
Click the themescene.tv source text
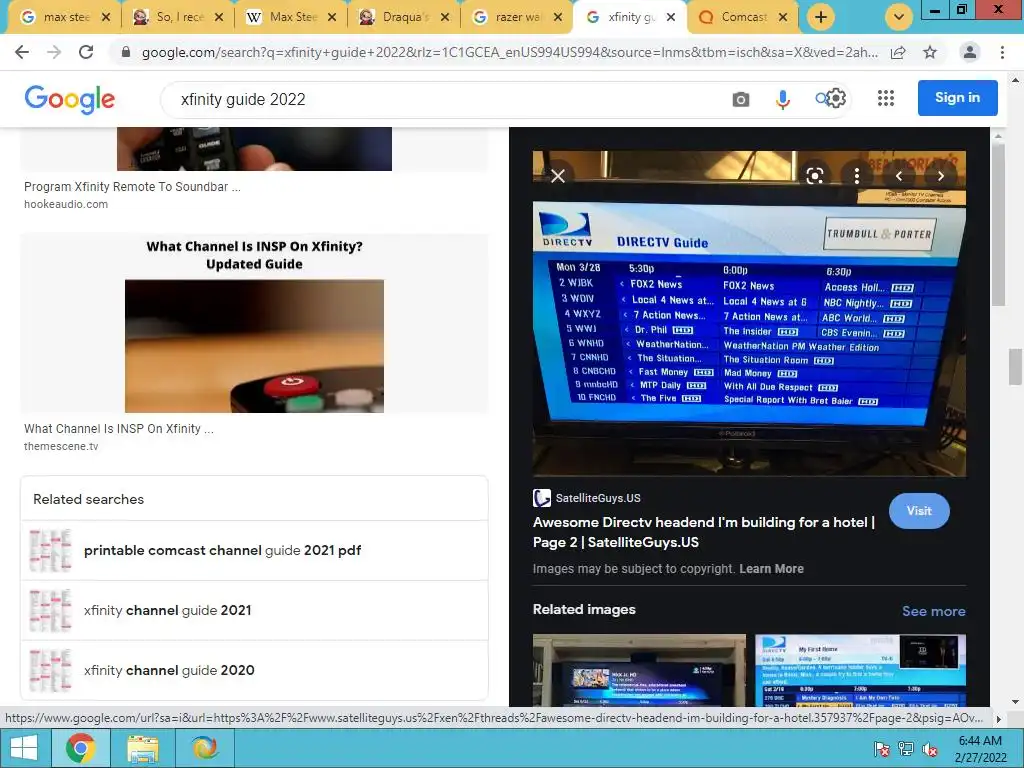pos(61,447)
